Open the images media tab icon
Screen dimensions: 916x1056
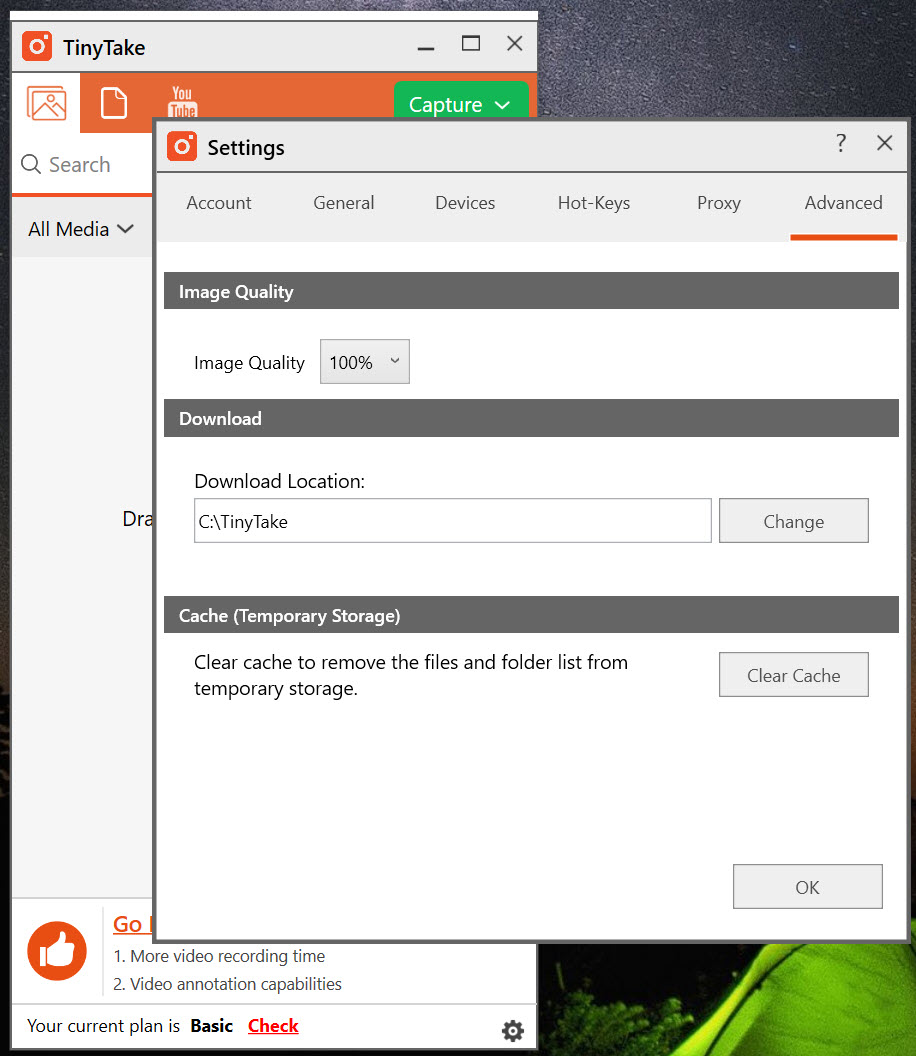tap(46, 103)
